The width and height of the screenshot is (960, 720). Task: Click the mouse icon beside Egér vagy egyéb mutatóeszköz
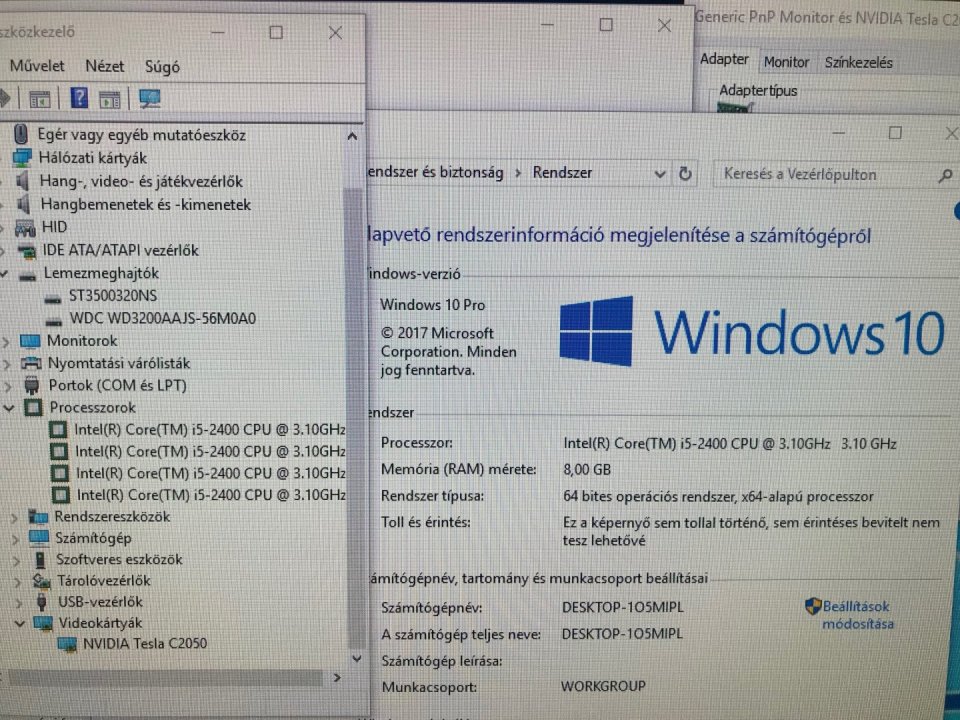pos(20,133)
